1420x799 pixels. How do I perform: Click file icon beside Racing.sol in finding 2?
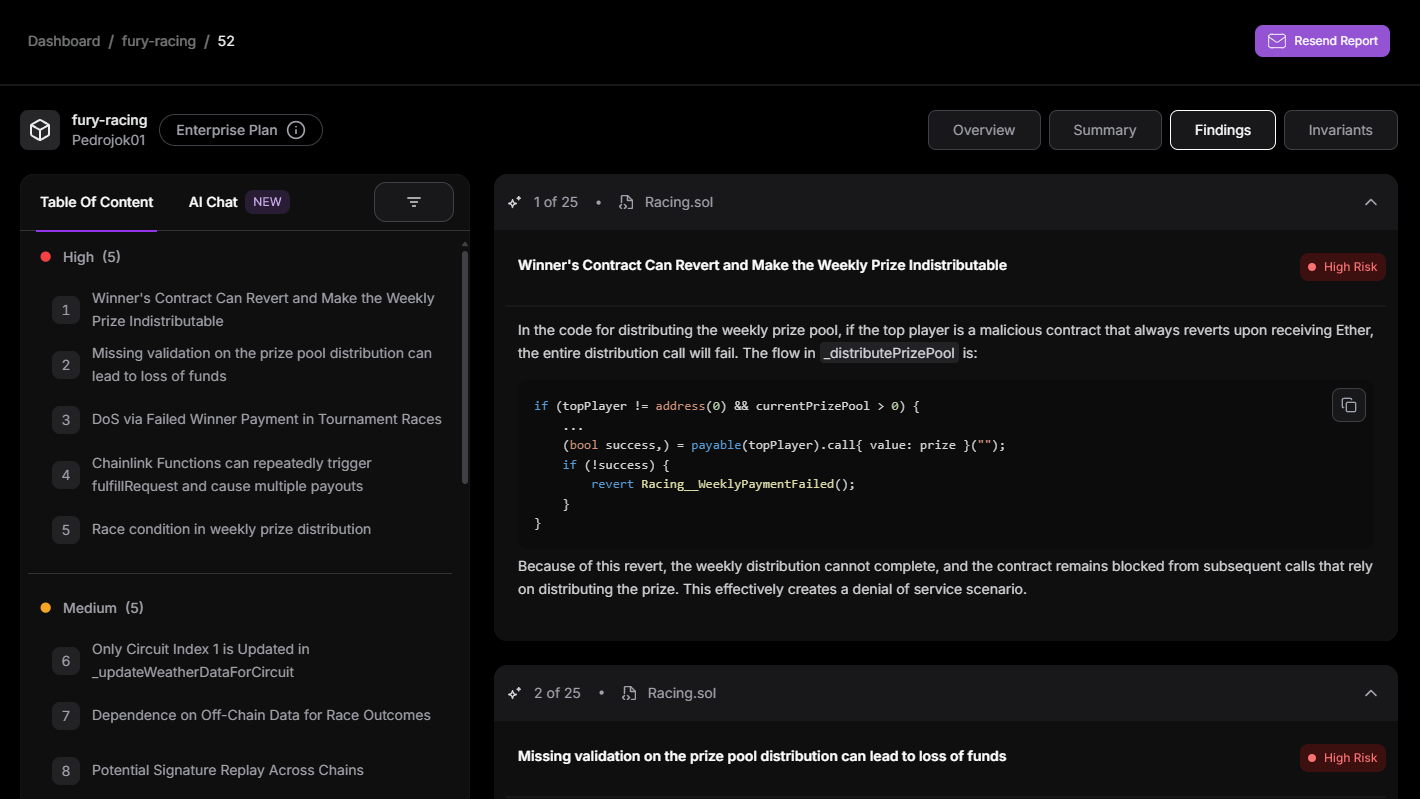click(x=629, y=693)
